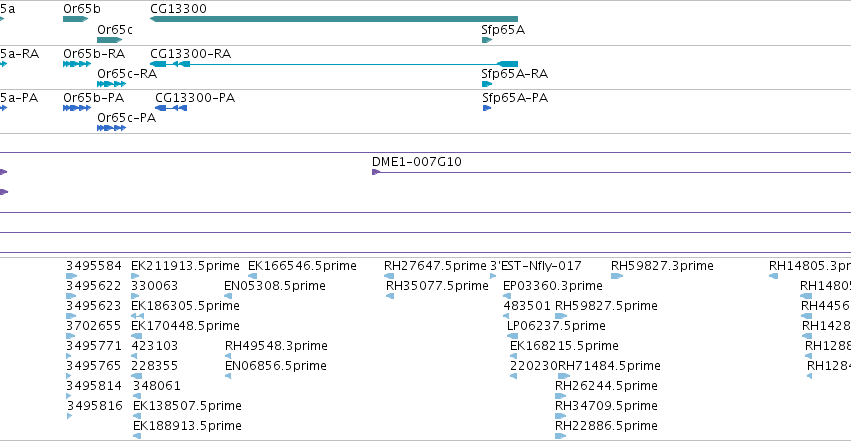Select the CG13300-RA transcript feature
851x441 pixels.
pos(334,64)
